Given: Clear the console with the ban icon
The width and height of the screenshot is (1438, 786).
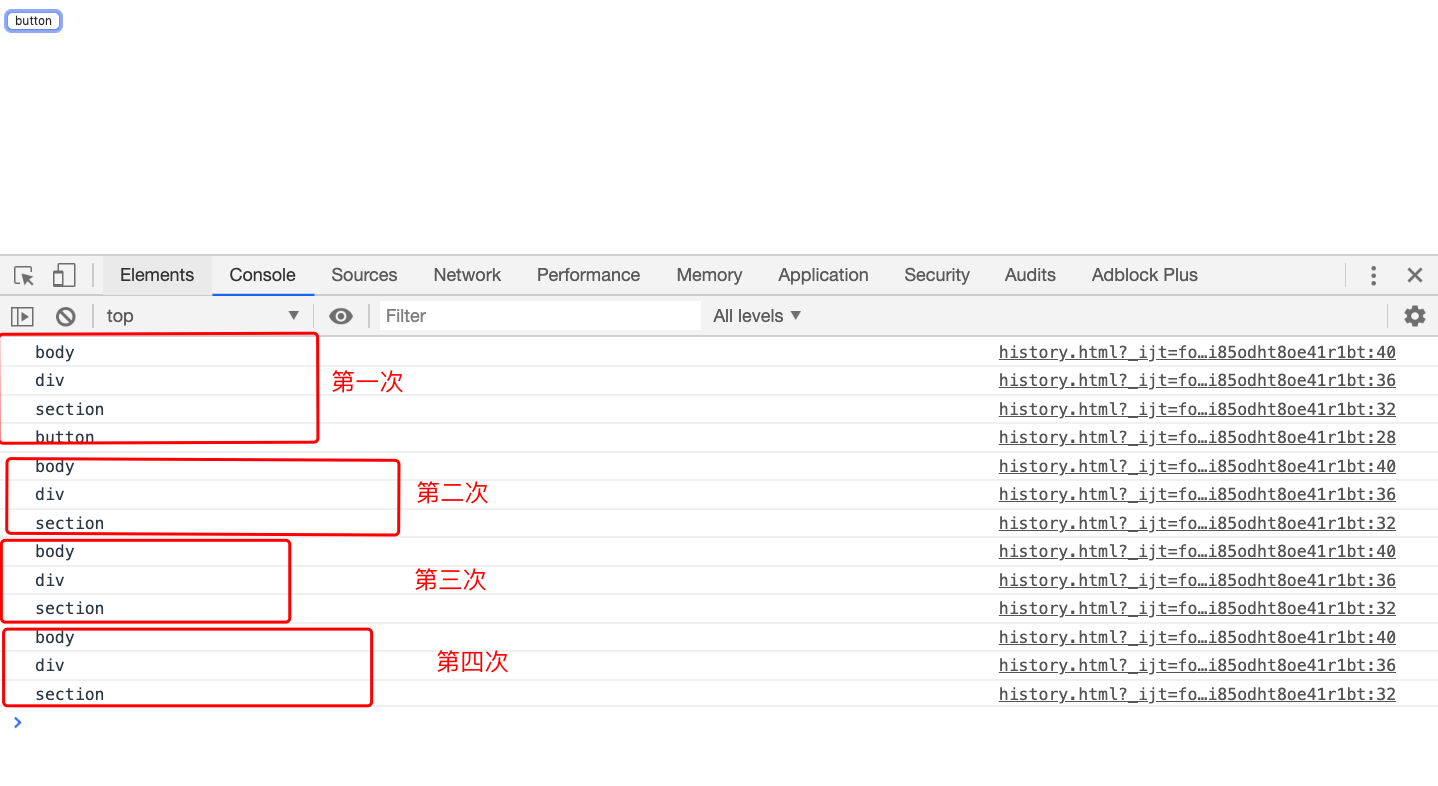Looking at the screenshot, I should (65, 316).
